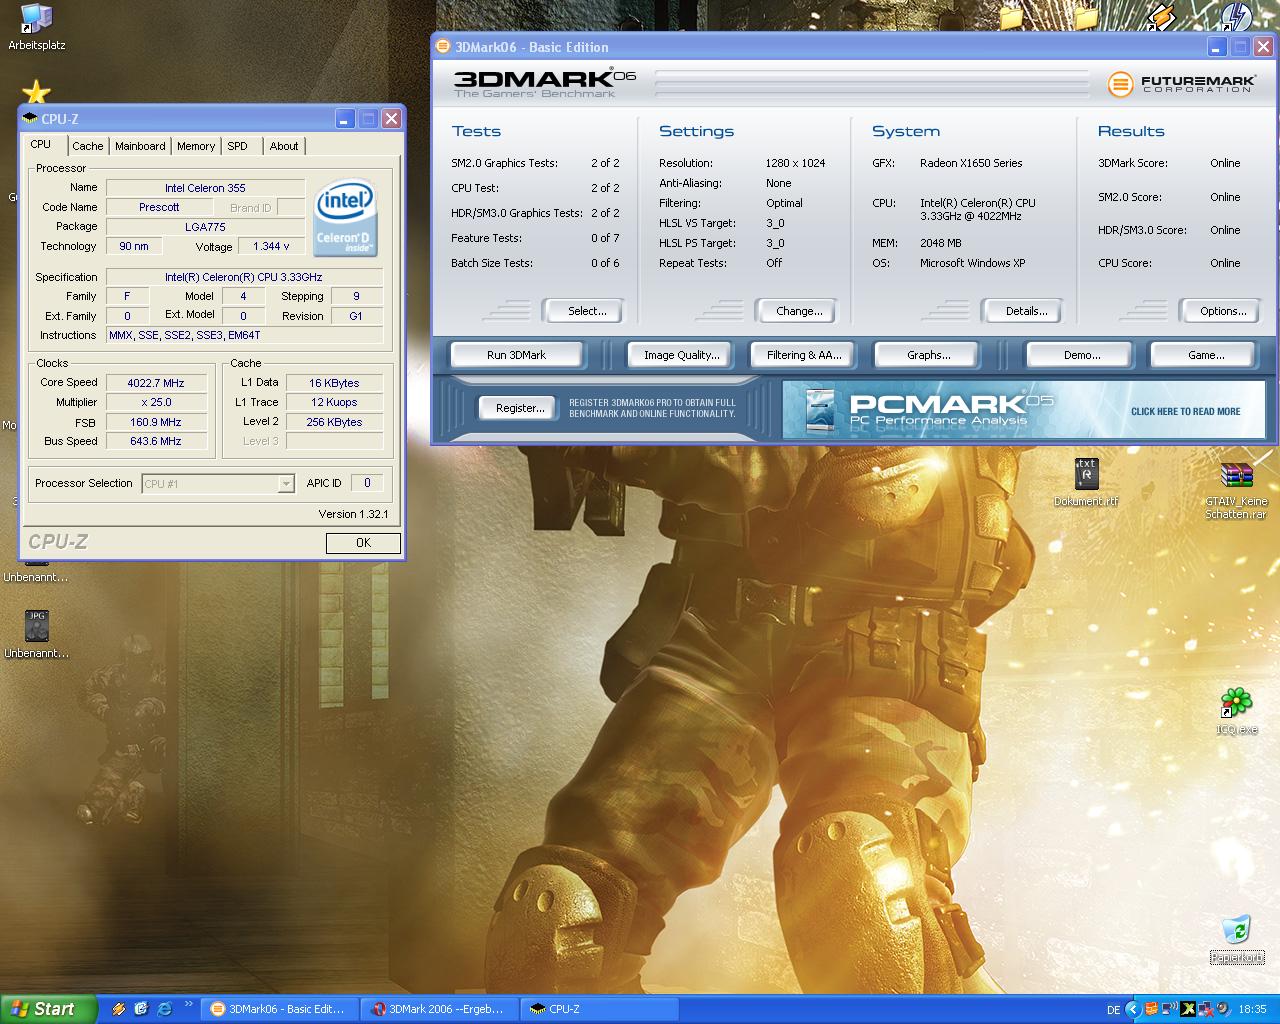Viewport: 1280px width, 1024px height.
Task: Click the Winamp shortcut on the desktop
Action: (x=1160, y=18)
